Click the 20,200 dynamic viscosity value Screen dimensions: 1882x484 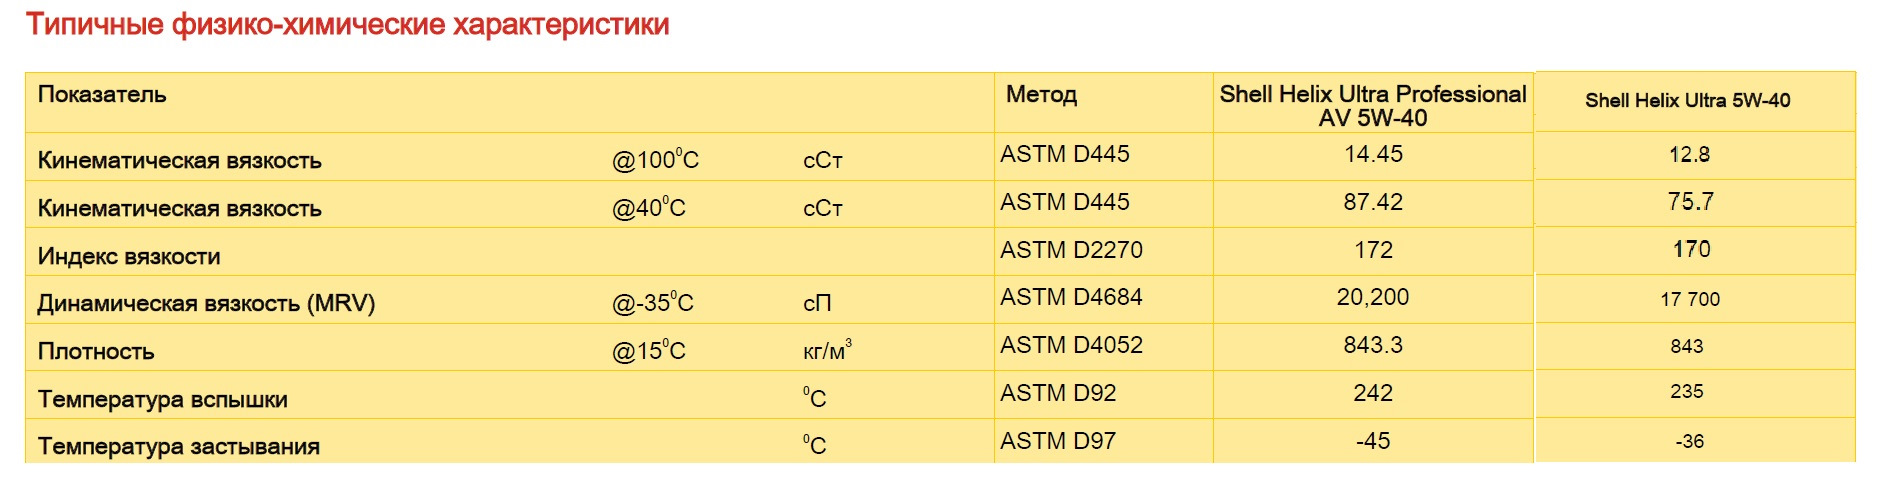[1373, 297]
